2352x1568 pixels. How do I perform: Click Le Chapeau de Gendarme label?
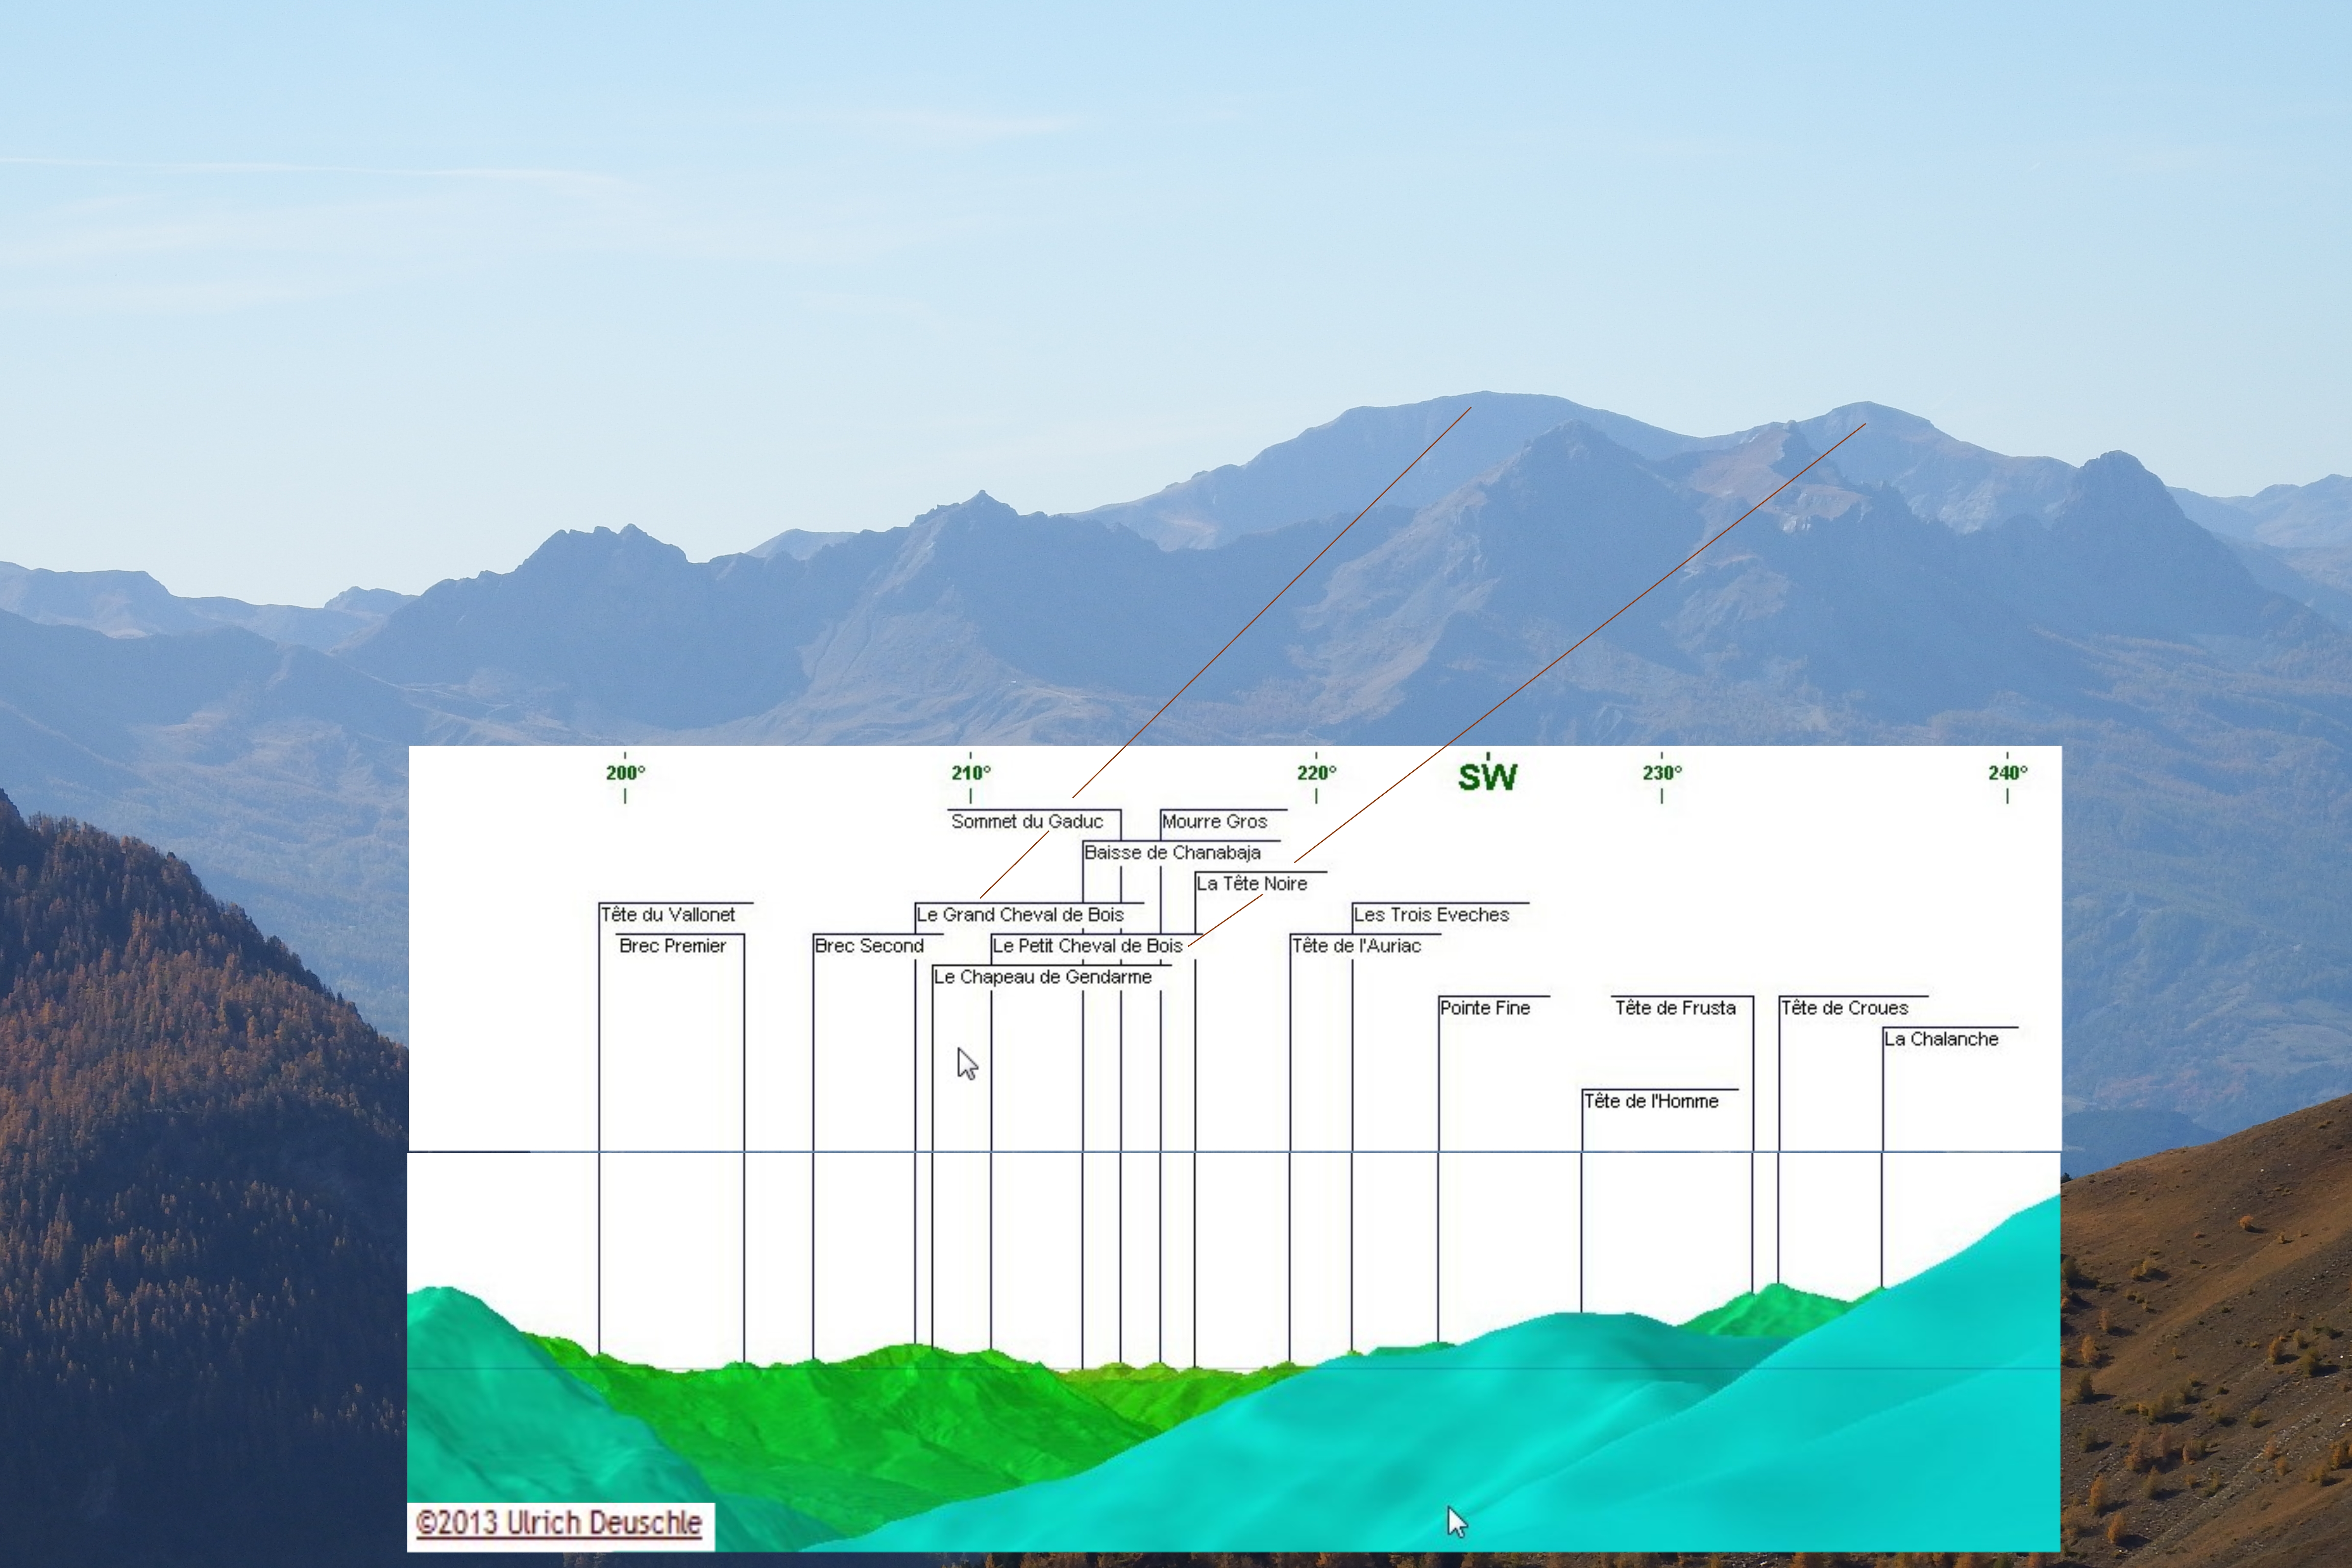[x=1042, y=976]
